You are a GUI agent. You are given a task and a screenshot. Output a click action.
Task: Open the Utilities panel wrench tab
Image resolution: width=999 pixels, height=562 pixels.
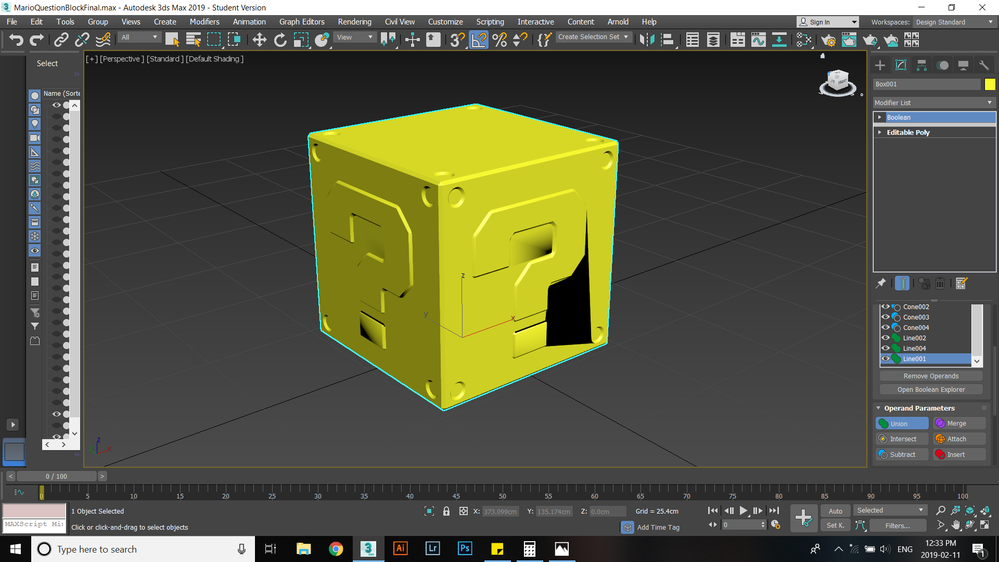tap(984, 65)
